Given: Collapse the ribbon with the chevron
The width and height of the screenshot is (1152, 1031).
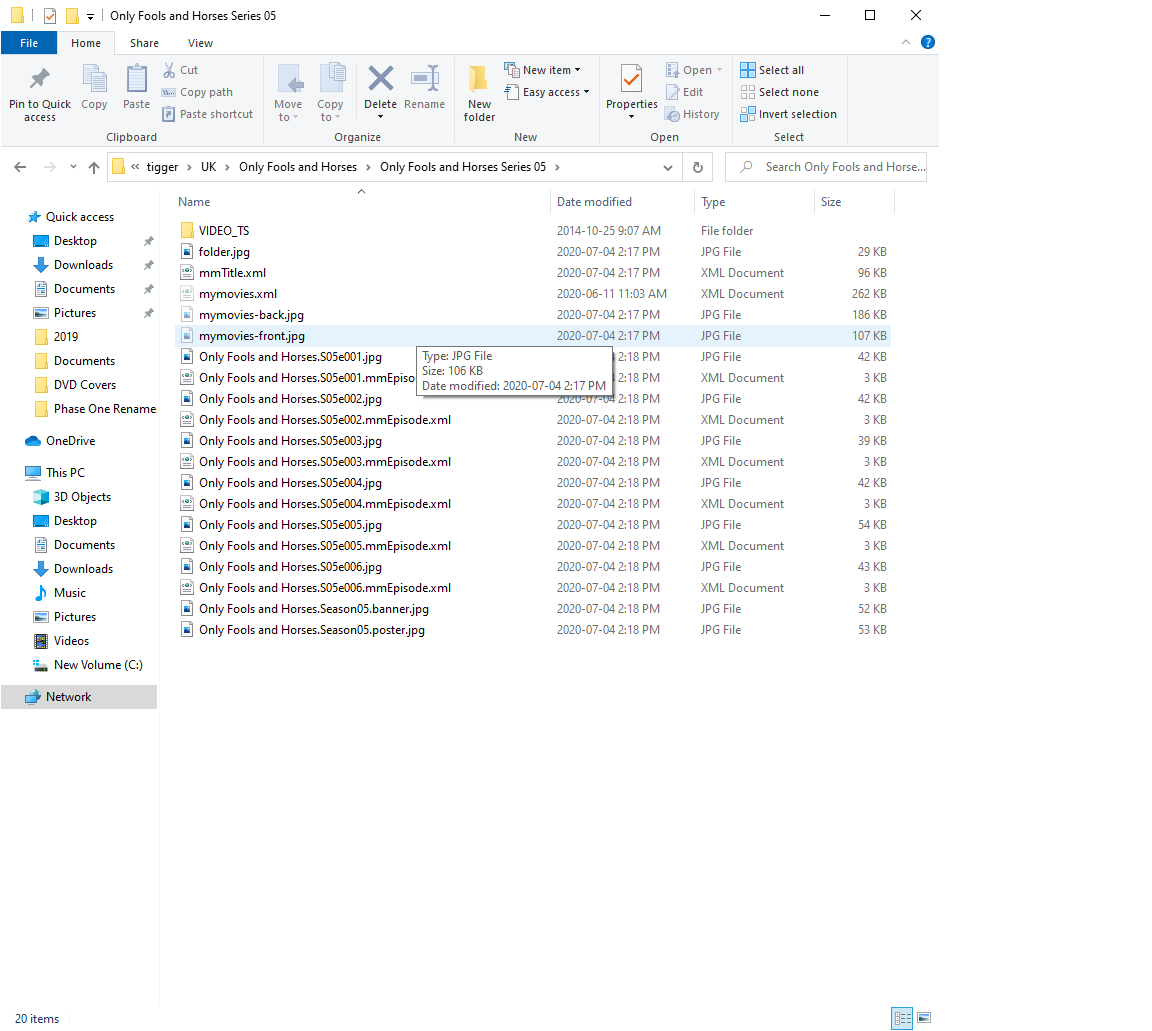Looking at the screenshot, I should (x=906, y=43).
